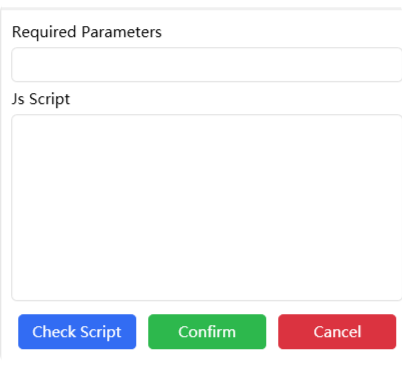Activate the single-line parameters text box

pyautogui.click(x=207, y=65)
